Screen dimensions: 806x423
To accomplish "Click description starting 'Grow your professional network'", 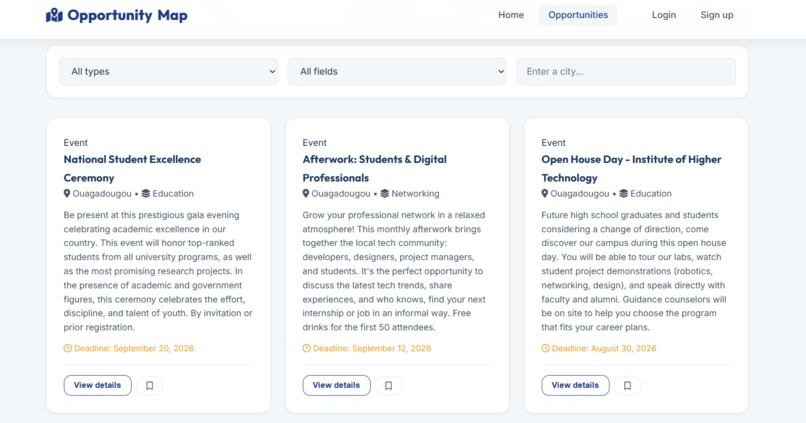I will click(x=394, y=271).
